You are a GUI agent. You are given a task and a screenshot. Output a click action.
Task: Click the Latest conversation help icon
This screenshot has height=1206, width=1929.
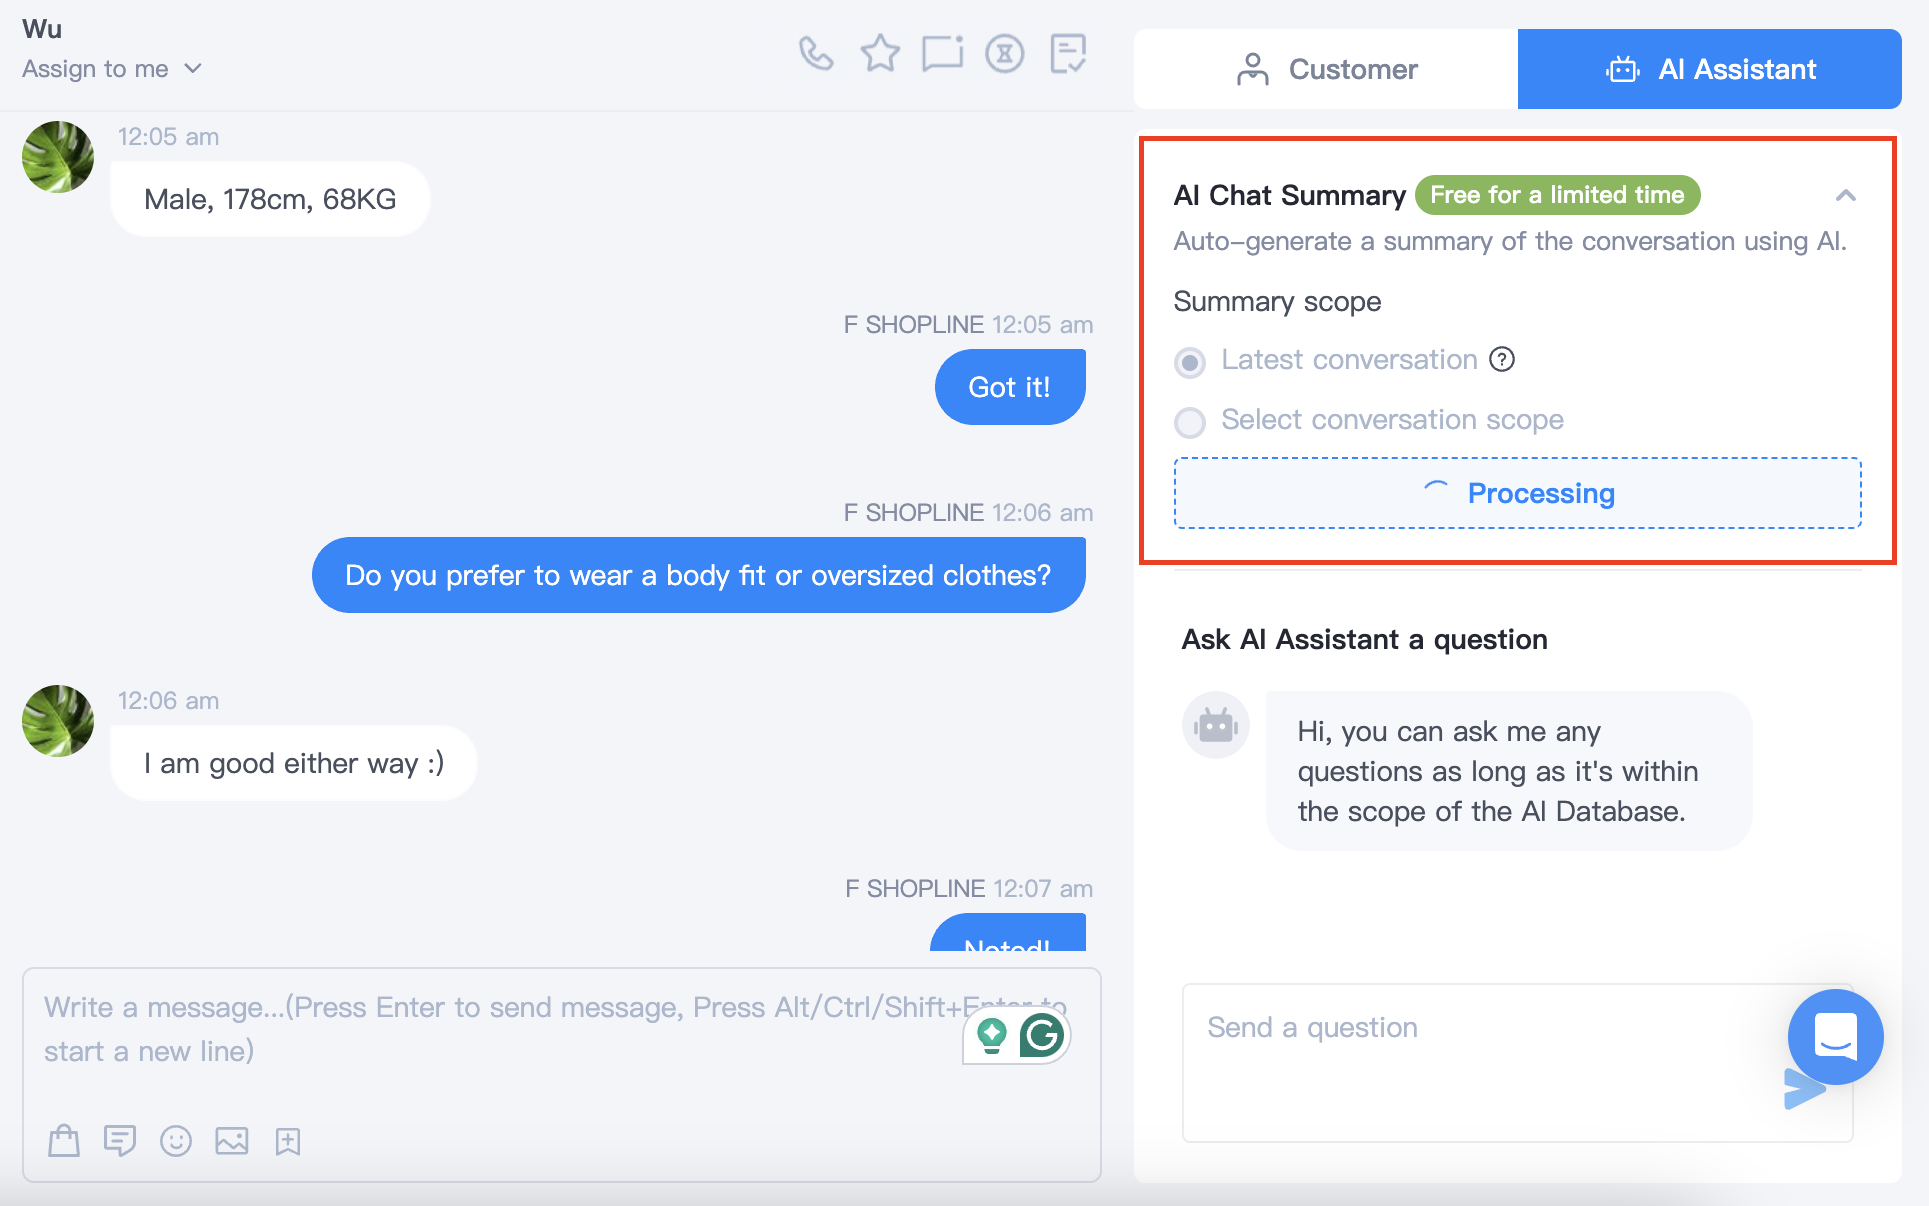coord(1502,359)
